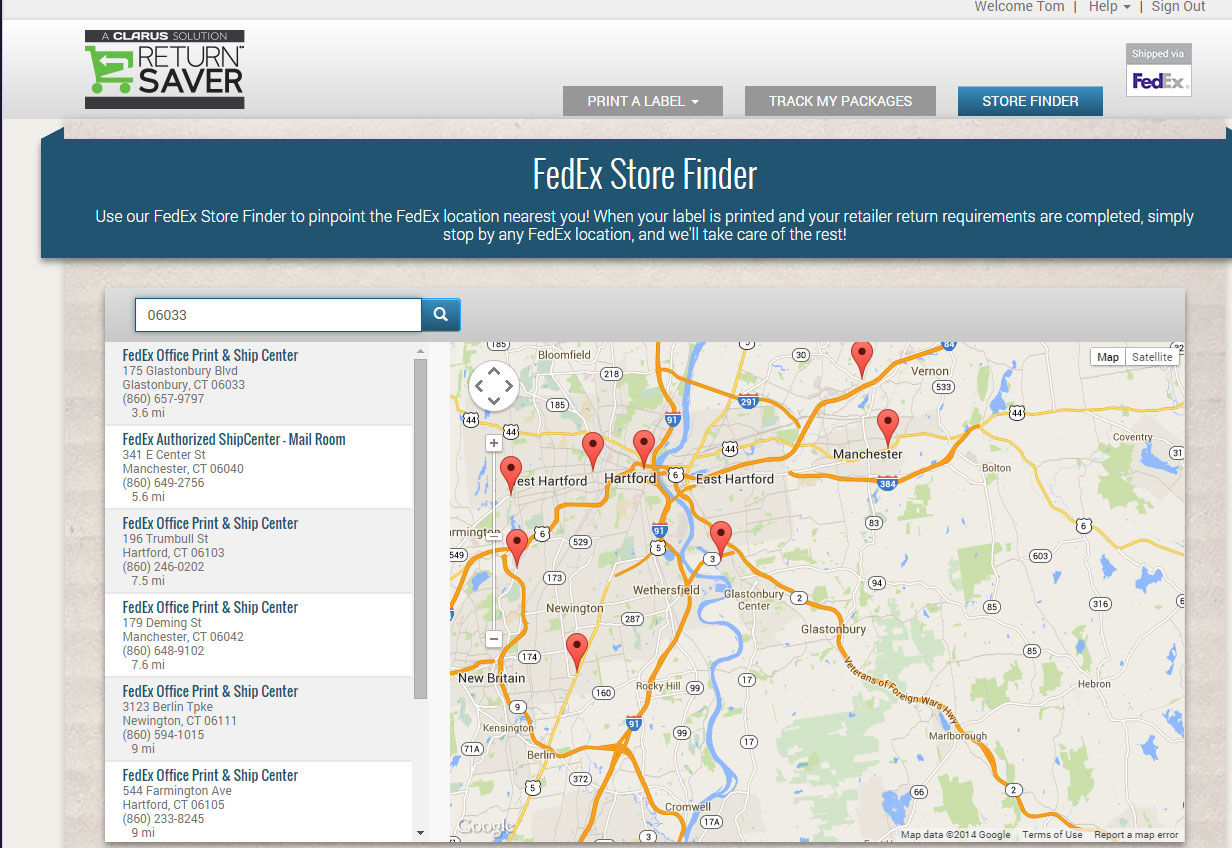Click the store list scroll up arrow

(420, 351)
